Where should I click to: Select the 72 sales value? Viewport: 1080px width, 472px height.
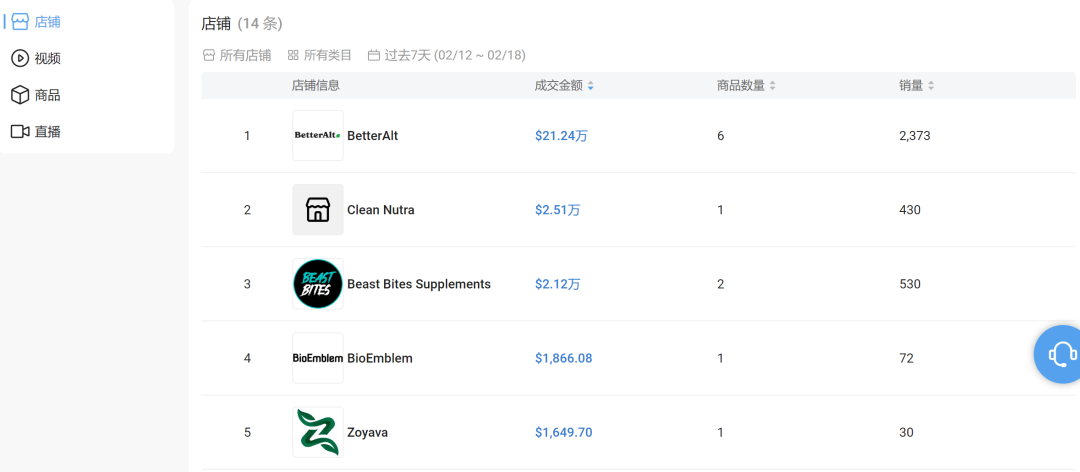point(906,358)
